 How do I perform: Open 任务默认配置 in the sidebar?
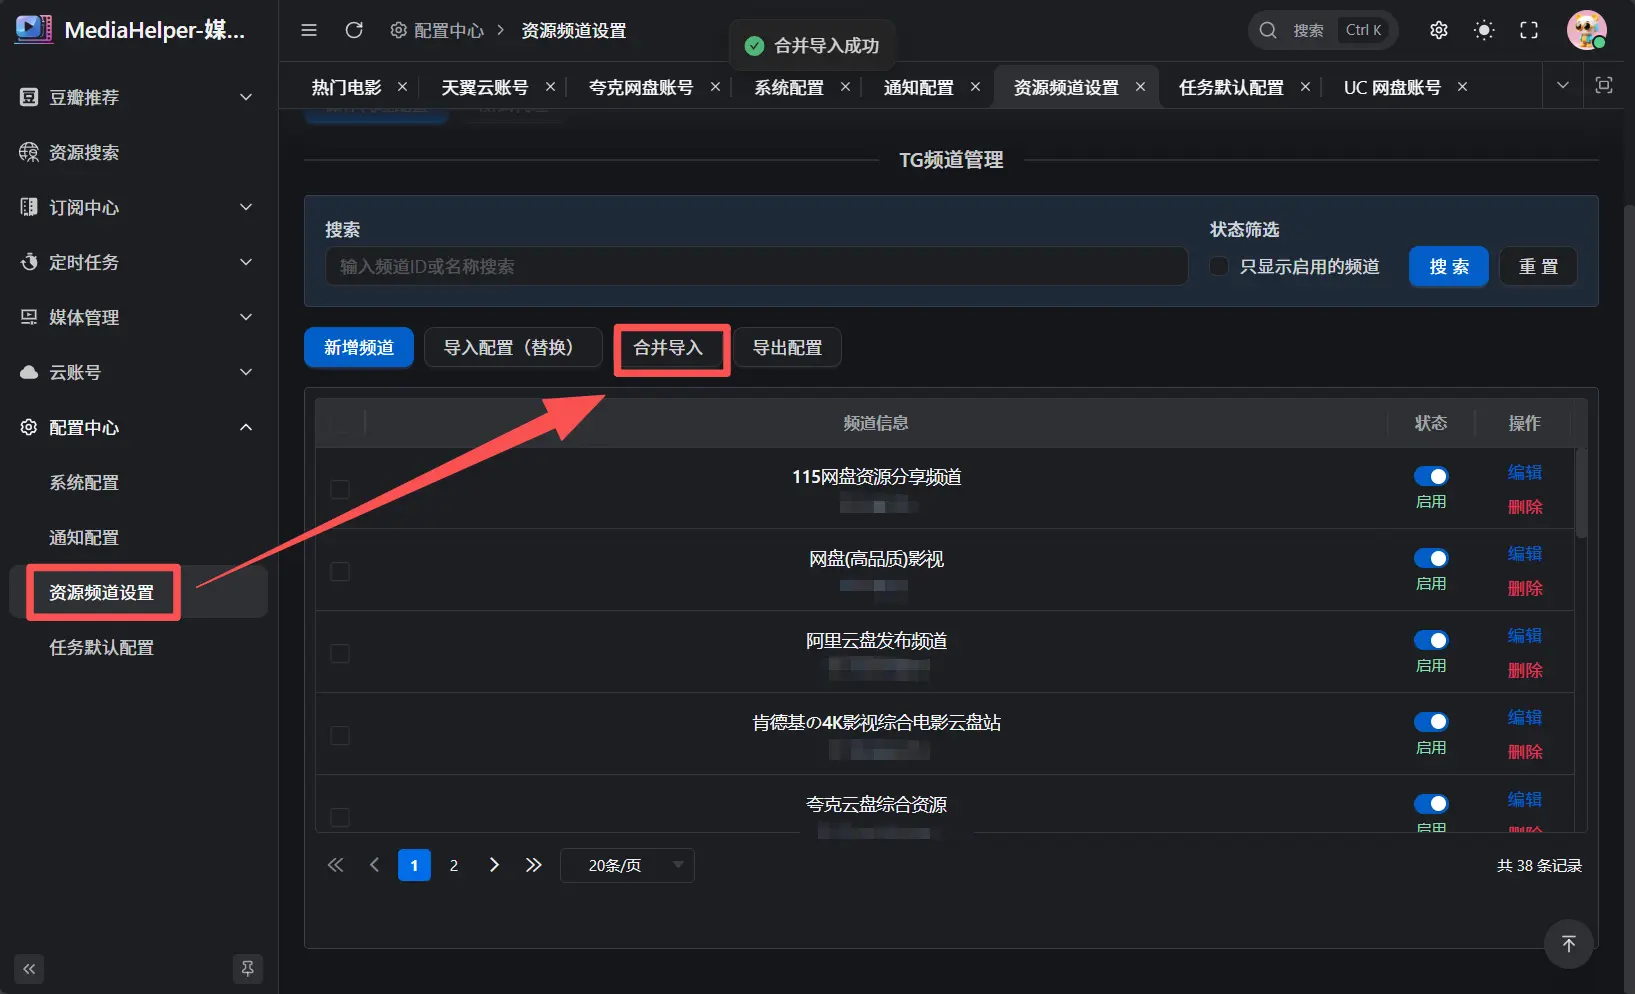pos(102,647)
